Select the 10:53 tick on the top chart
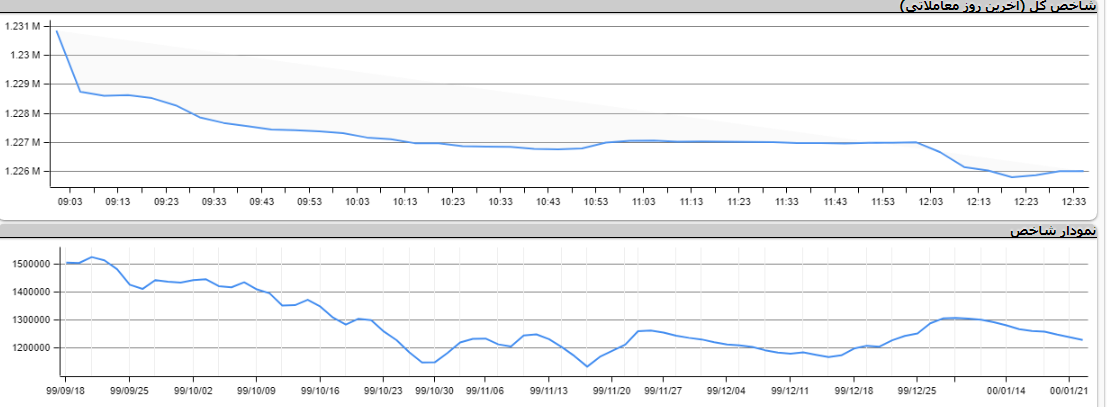Image resolution: width=1110 pixels, height=407 pixels. tap(596, 201)
